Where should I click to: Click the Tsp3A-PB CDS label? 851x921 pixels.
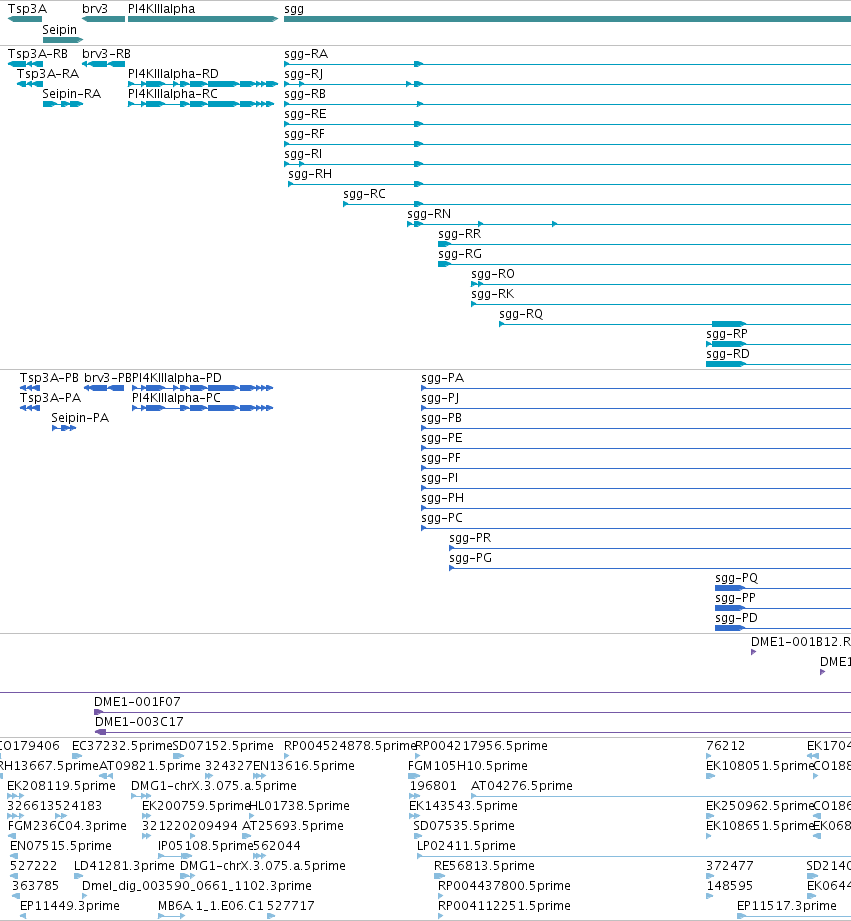tap(49, 378)
